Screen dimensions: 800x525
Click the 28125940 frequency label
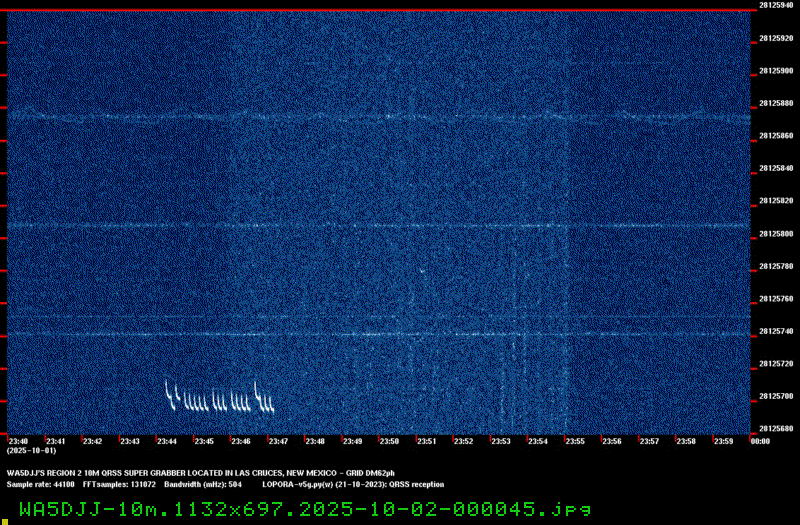point(776,5)
